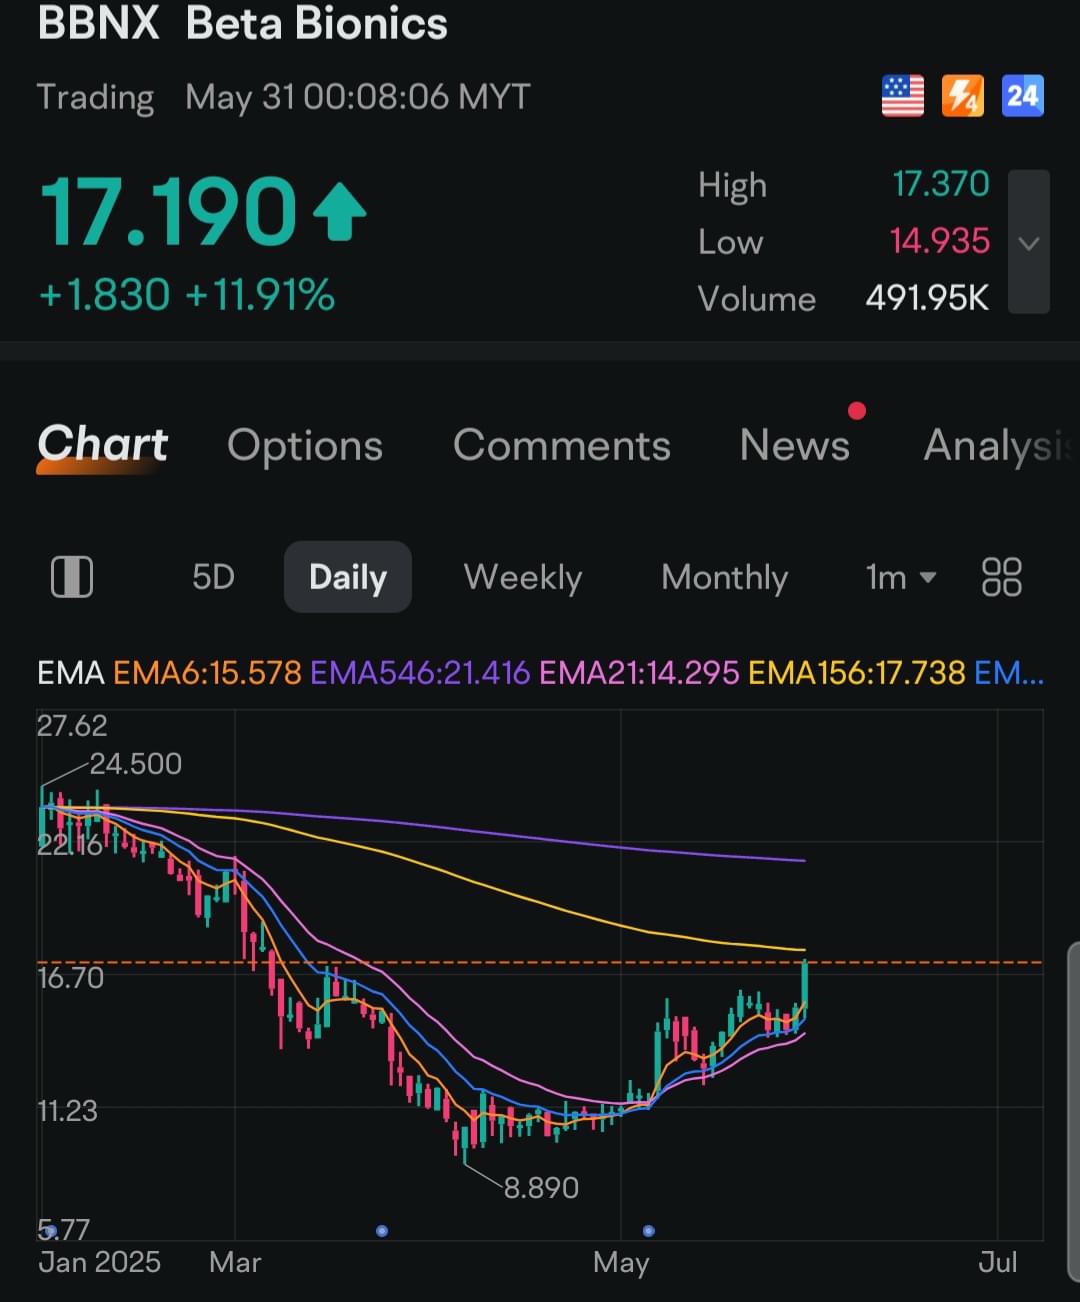Tap the 8.890 low price annotation

pyautogui.click(x=541, y=1187)
